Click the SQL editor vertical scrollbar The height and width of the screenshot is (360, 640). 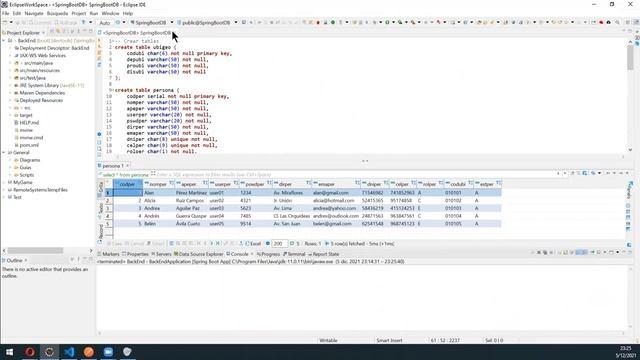pyautogui.click(x=631, y=57)
